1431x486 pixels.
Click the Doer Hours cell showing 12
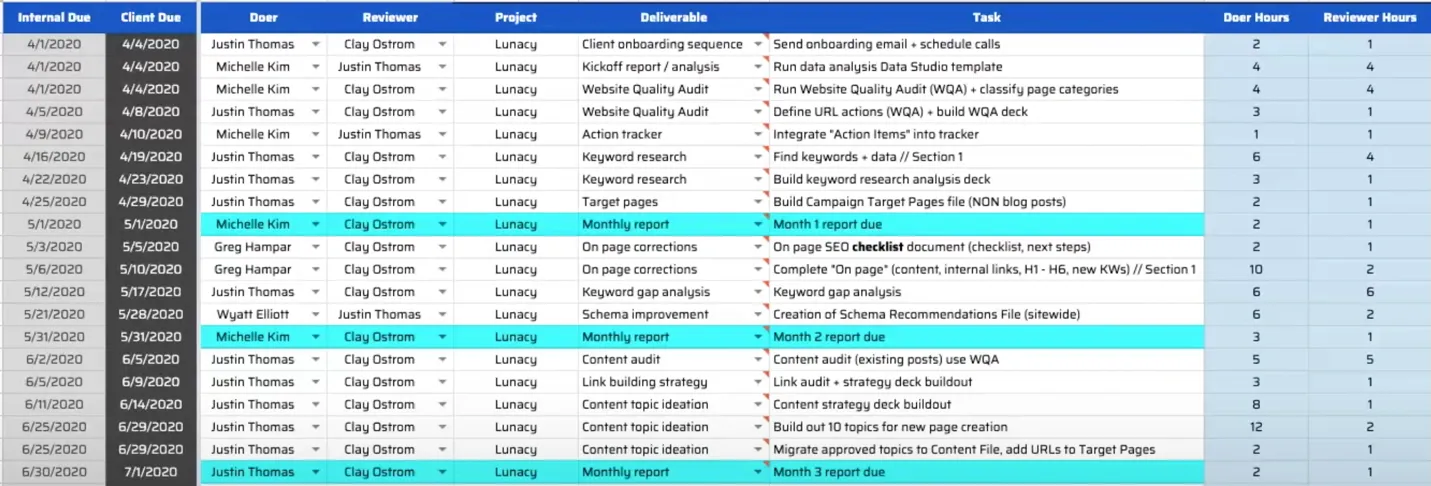(1256, 427)
